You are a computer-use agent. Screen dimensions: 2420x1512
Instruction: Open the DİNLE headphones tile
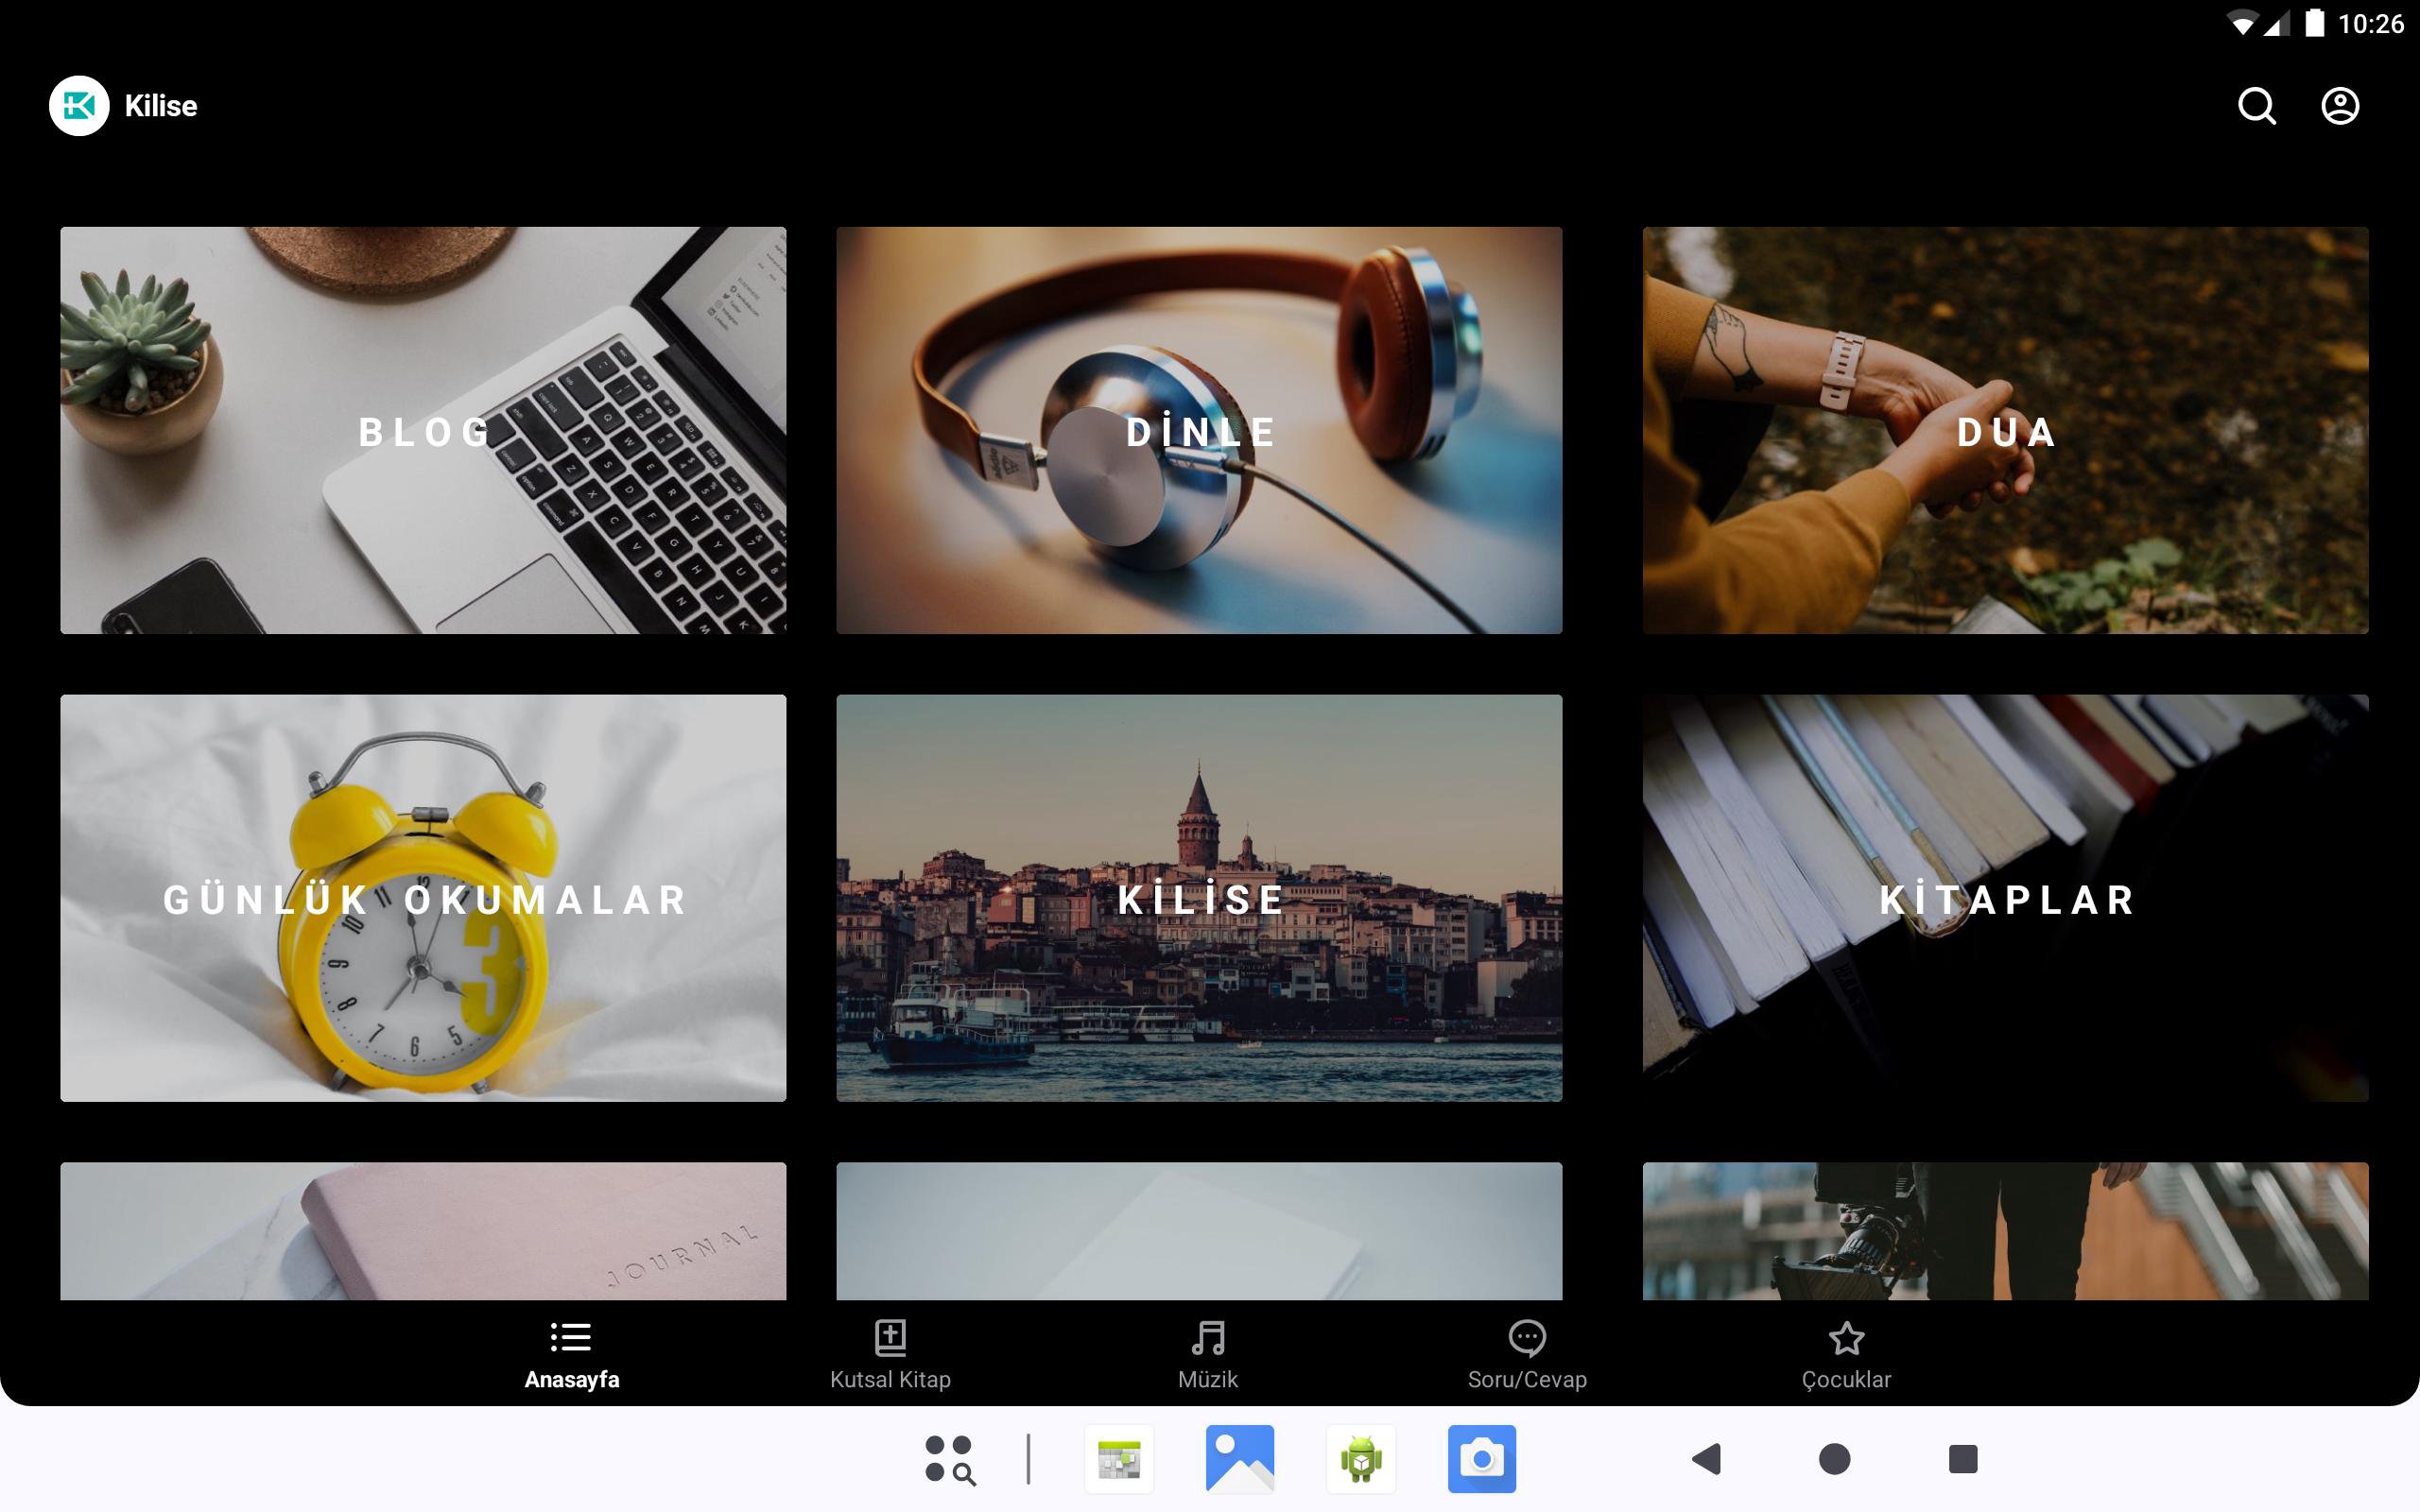[1199, 430]
